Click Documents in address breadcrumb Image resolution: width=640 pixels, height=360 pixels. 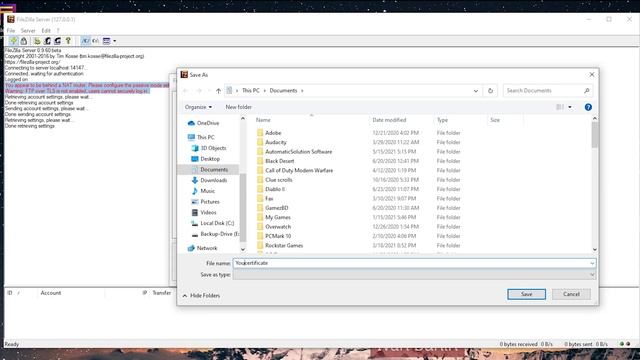pyautogui.click(x=283, y=91)
